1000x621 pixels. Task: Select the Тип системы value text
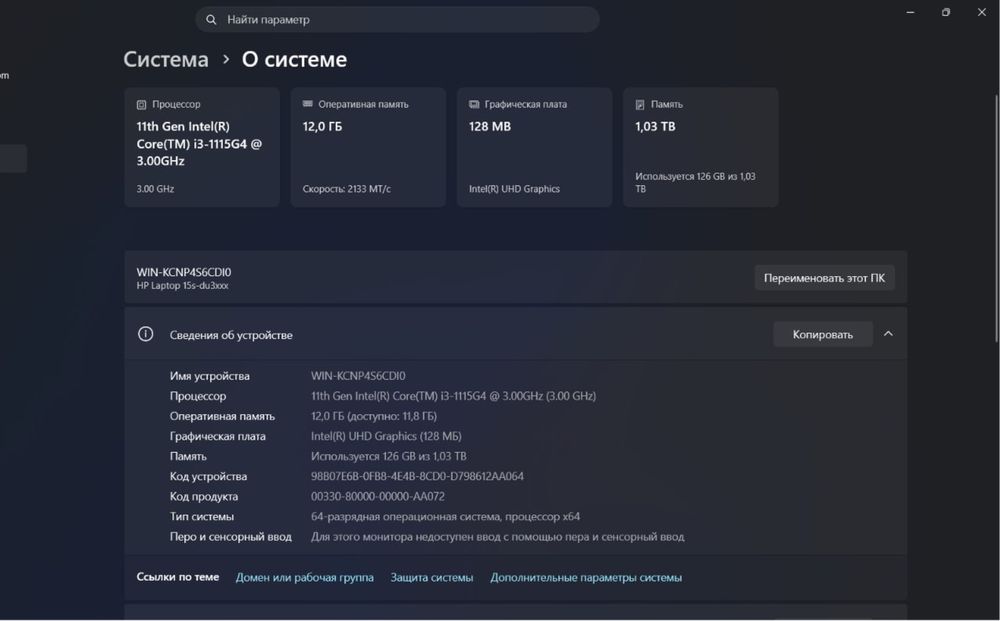point(445,516)
